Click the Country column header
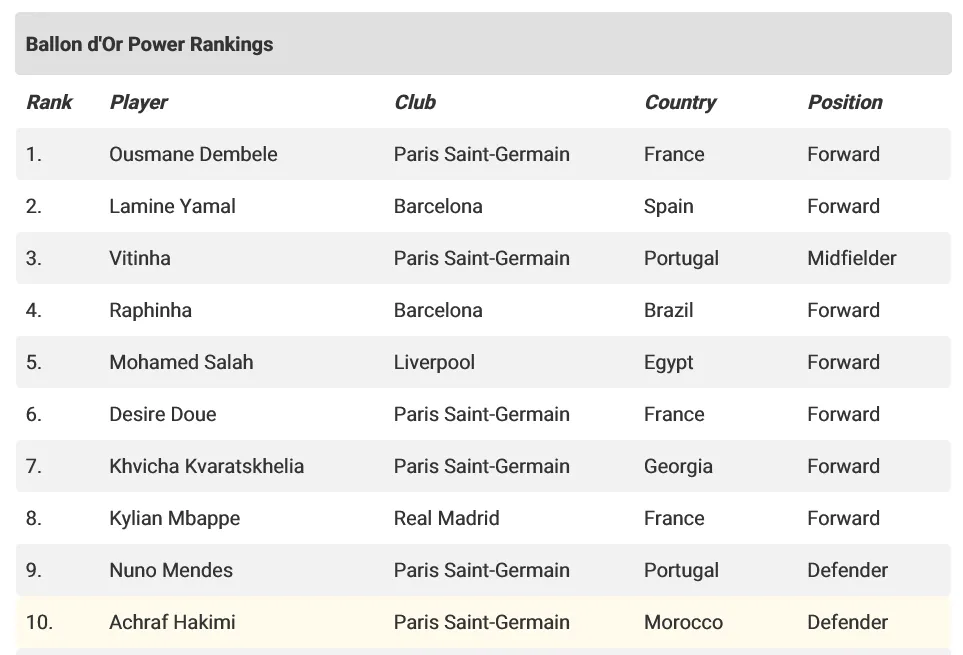The image size is (963, 655). [x=680, y=102]
